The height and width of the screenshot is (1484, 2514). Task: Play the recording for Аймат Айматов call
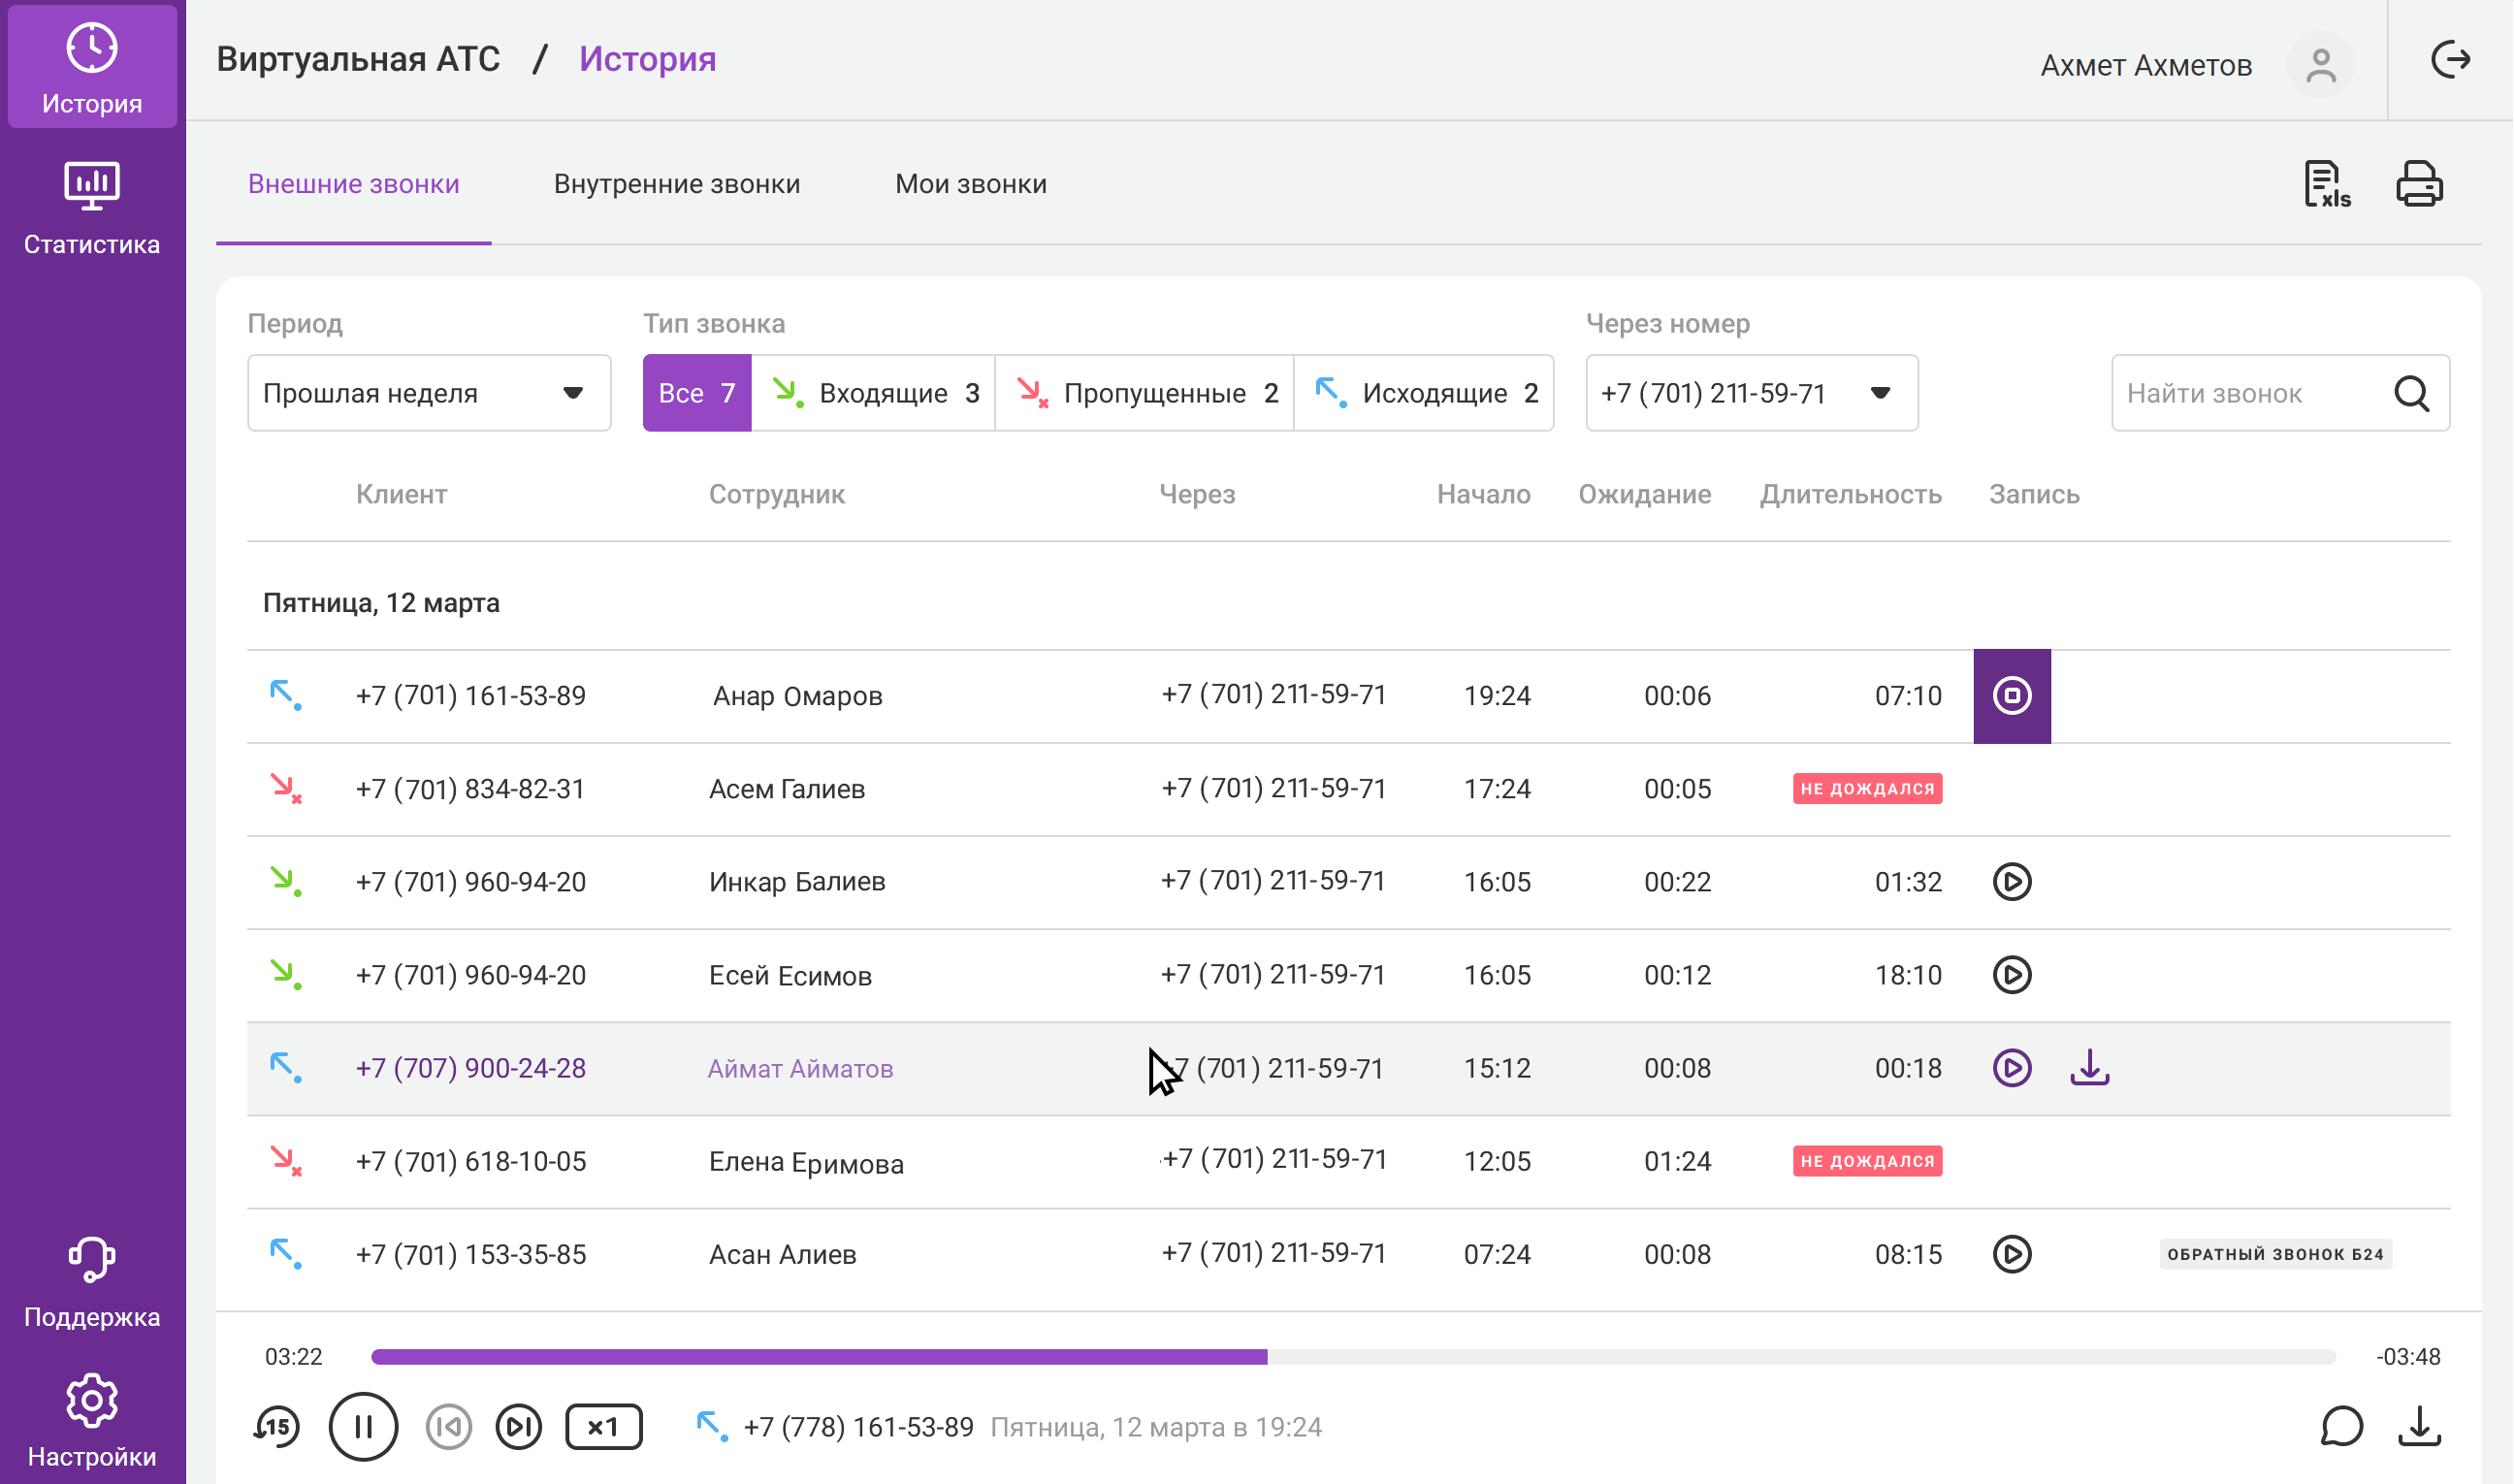point(2012,1068)
